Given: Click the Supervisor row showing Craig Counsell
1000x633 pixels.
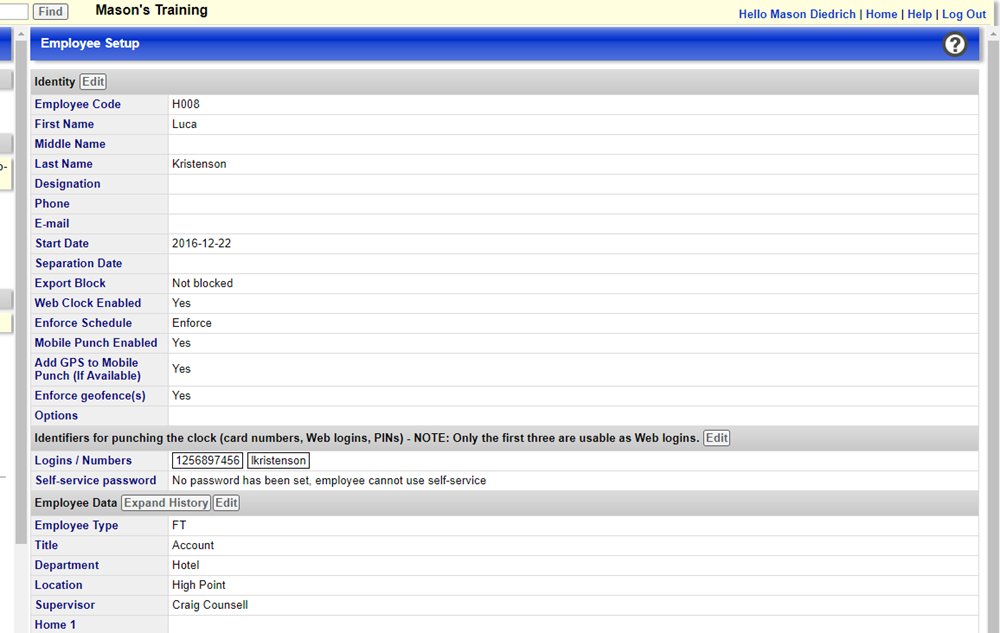Looking at the screenshot, I should 210,604.
